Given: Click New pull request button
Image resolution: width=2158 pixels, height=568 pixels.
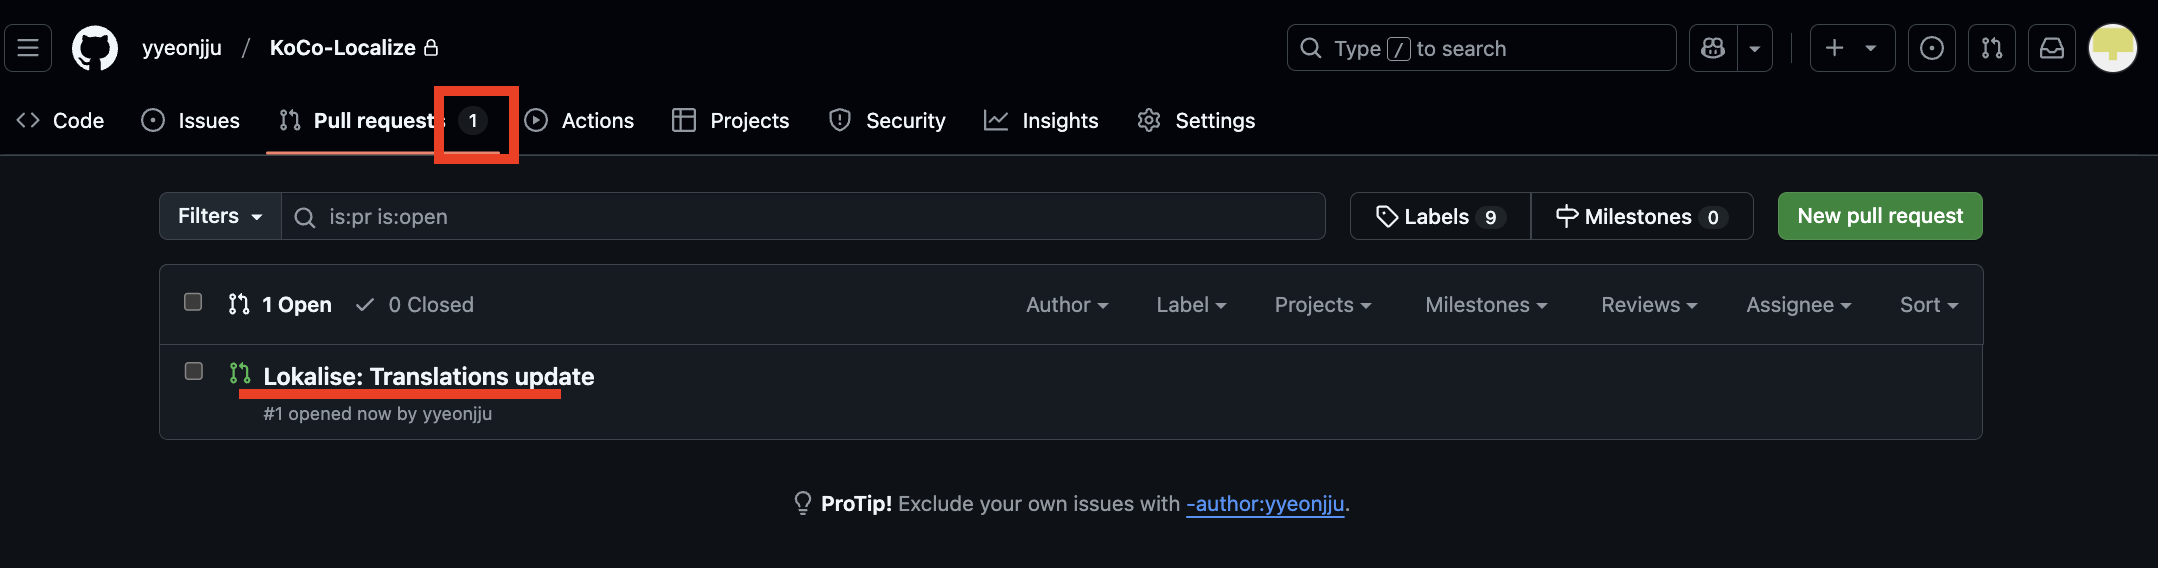Looking at the screenshot, I should [x=1880, y=216].
